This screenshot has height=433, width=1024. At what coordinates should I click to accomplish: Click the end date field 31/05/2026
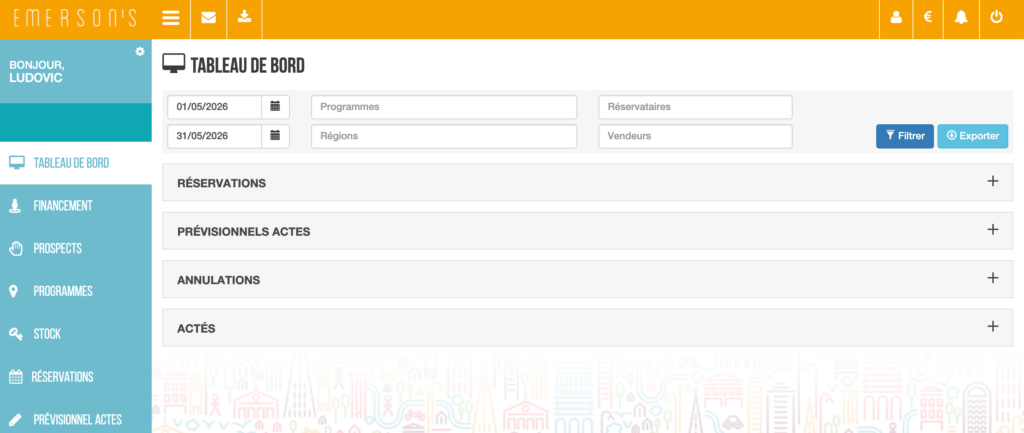(214, 136)
